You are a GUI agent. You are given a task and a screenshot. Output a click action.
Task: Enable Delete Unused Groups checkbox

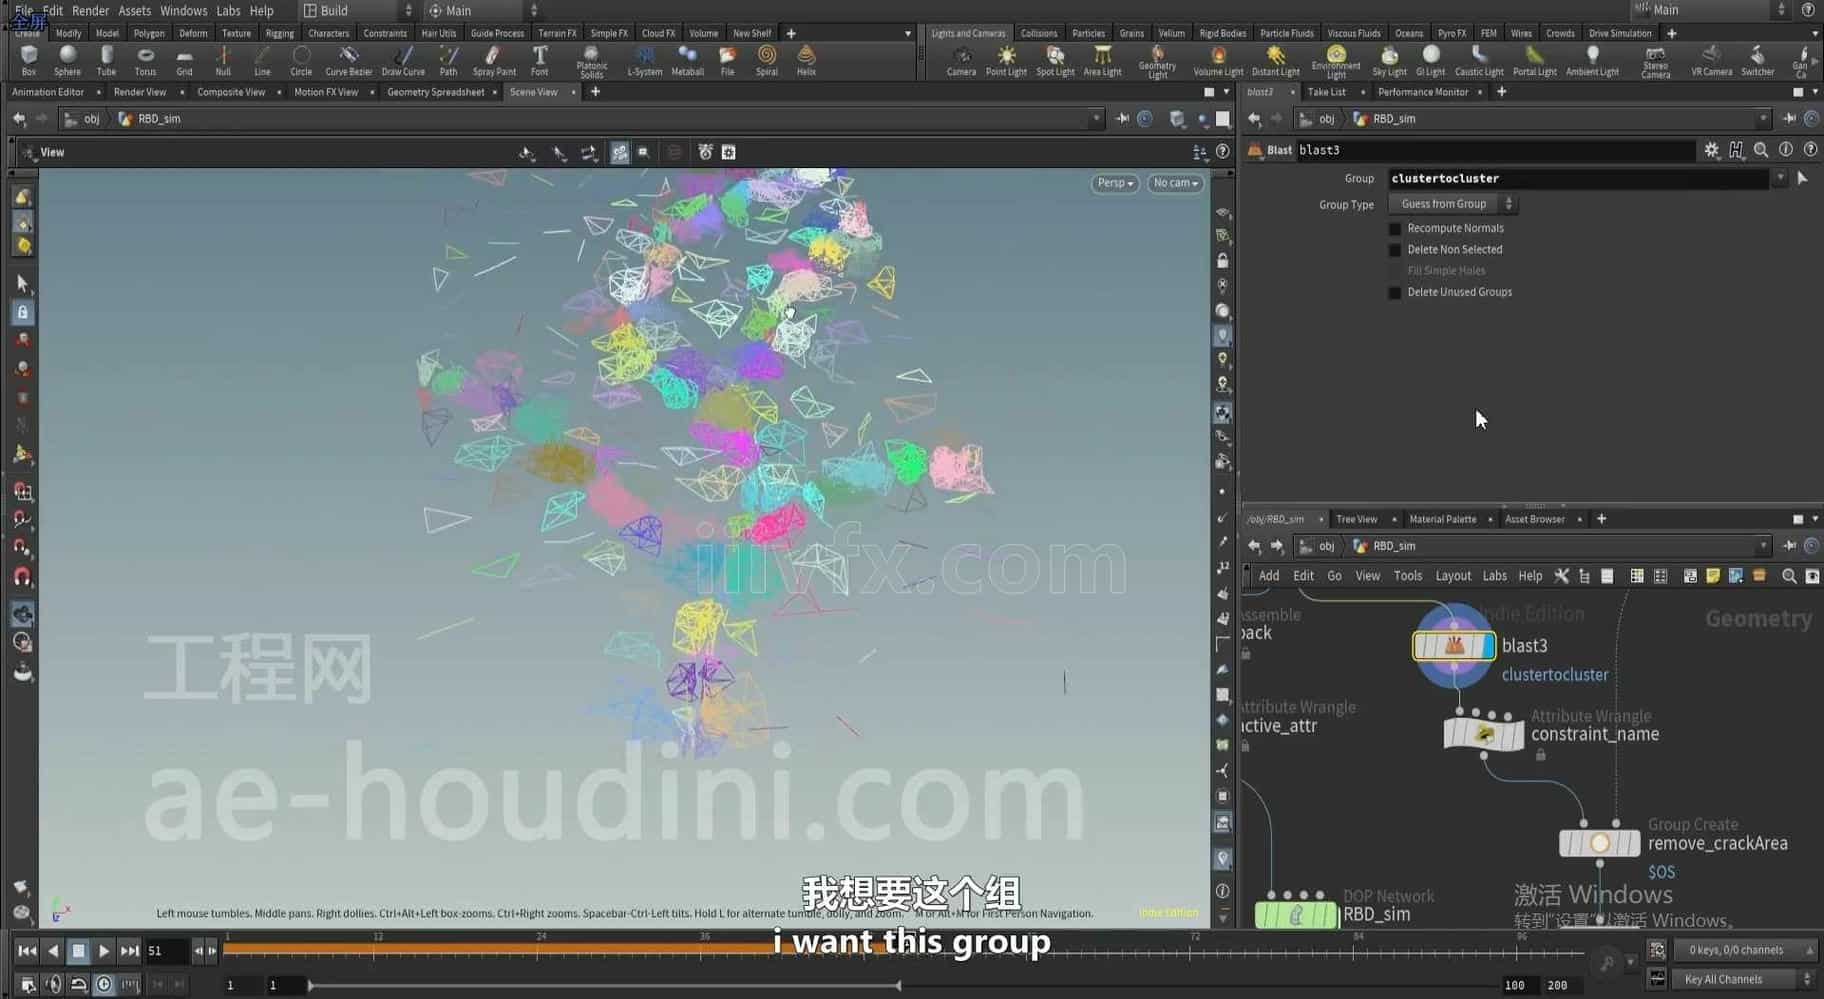coord(1395,293)
